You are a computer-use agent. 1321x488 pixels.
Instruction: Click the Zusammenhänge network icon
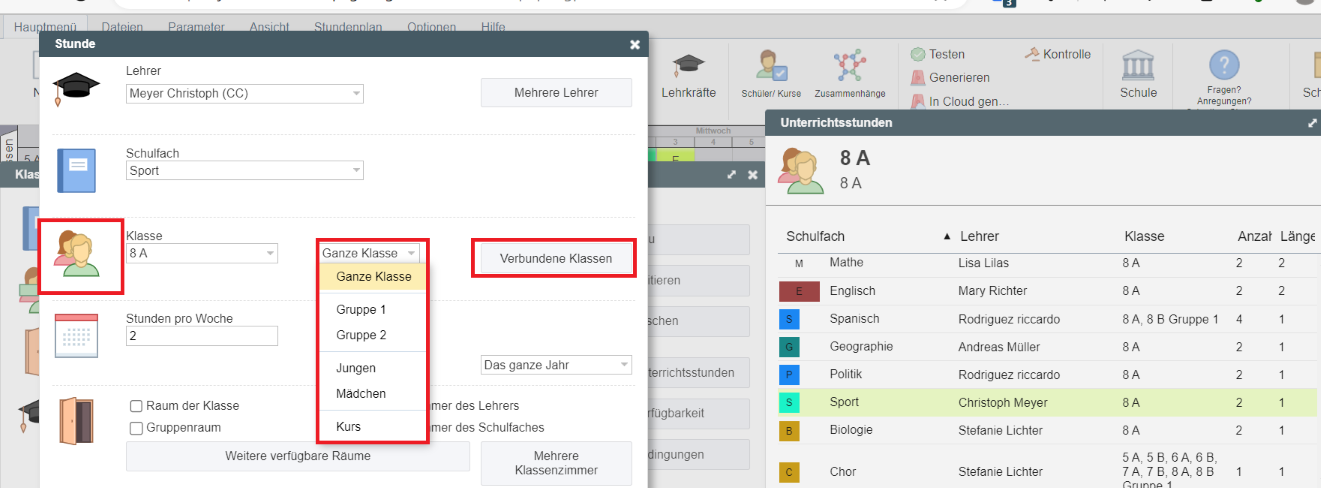pyautogui.click(x=850, y=66)
